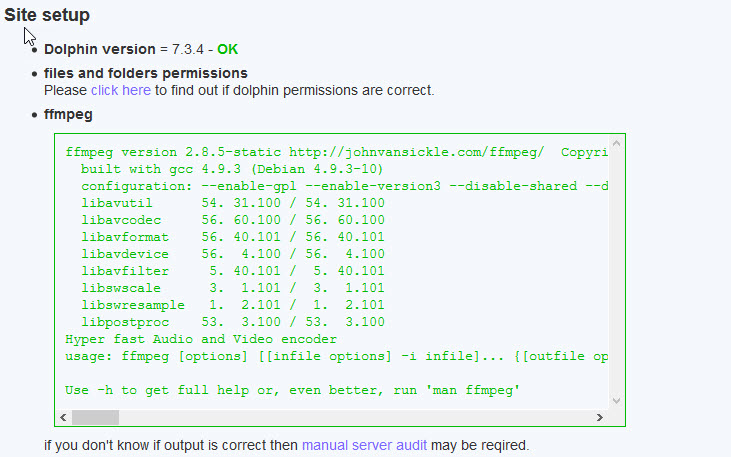The width and height of the screenshot is (731, 457).
Task: Click the 'Site setup' heading
Action: pyautogui.click(x=47, y=16)
